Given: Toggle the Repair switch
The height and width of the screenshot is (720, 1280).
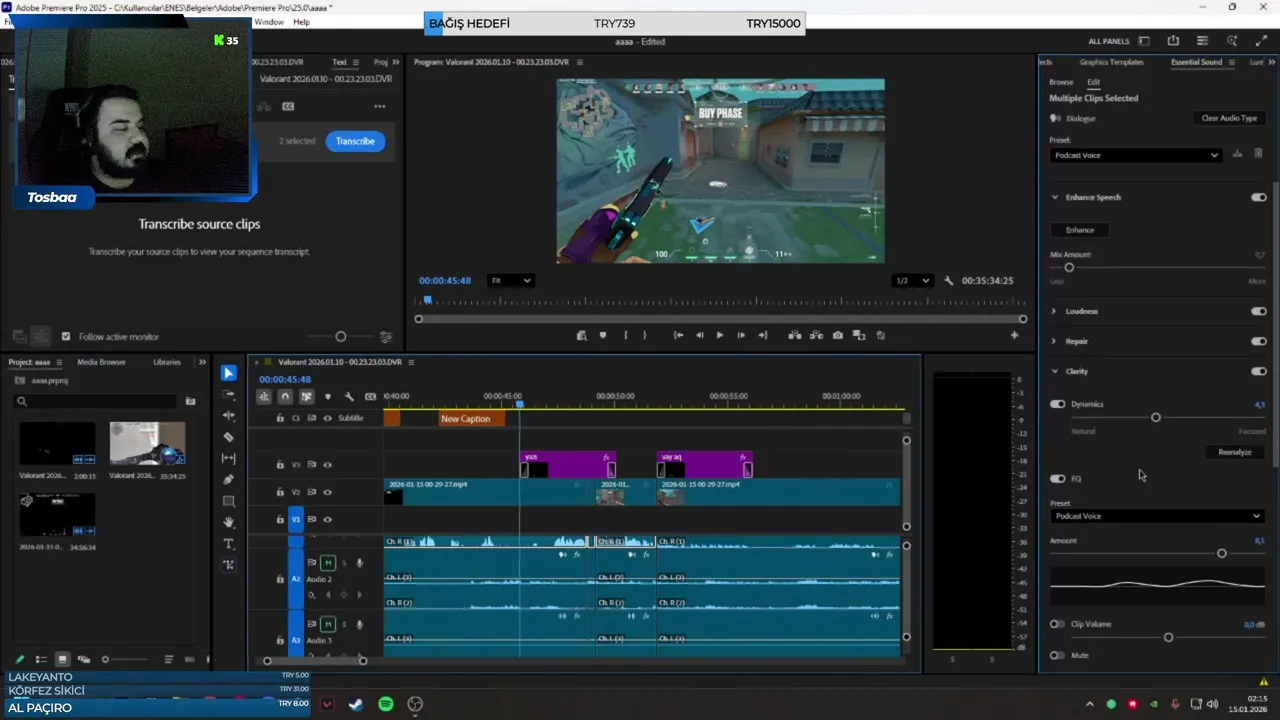Looking at the screenshot, I should click(x=1259, y=341).
